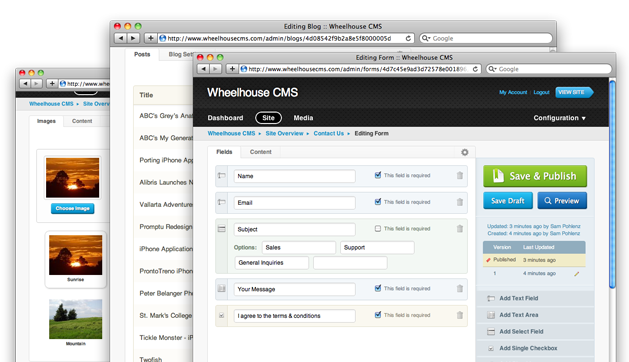Click the Sunrise image thumbnail in leftmost window
The height and width of the screenshot is (362, 629).
pyautogui.click(x=75, y=255)
